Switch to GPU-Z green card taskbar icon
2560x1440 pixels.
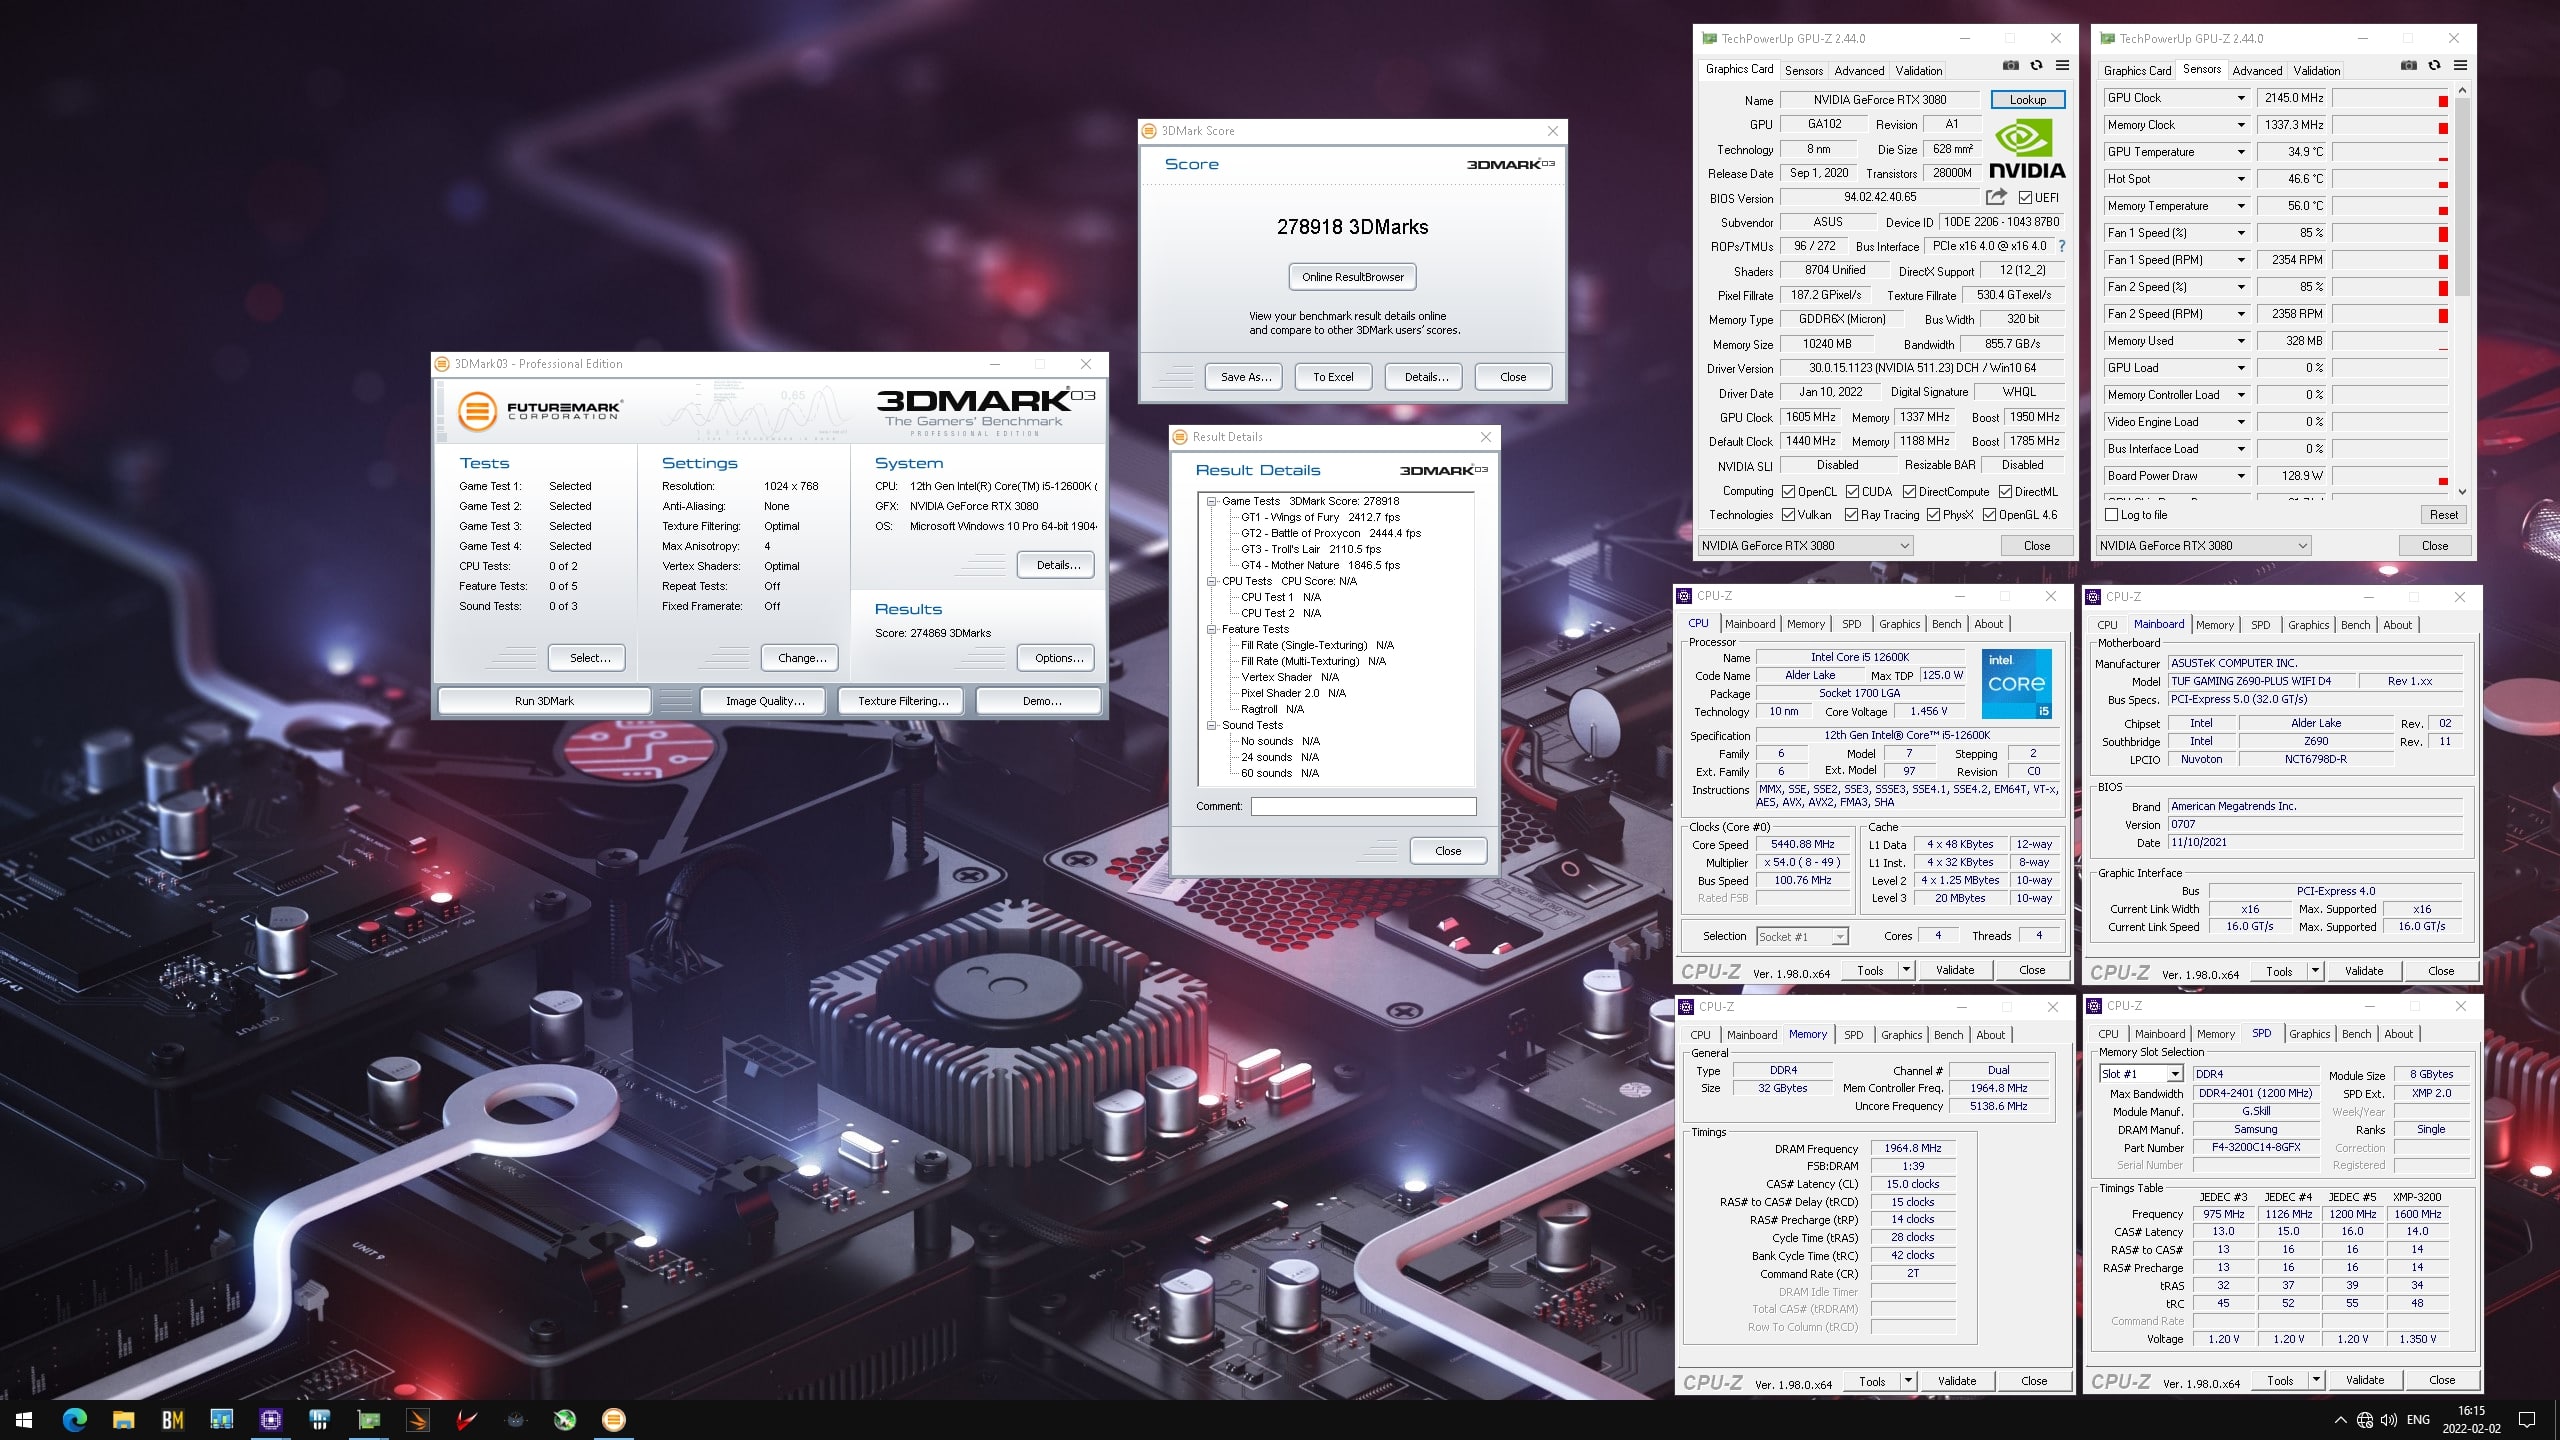click(x=369, y=1419)
